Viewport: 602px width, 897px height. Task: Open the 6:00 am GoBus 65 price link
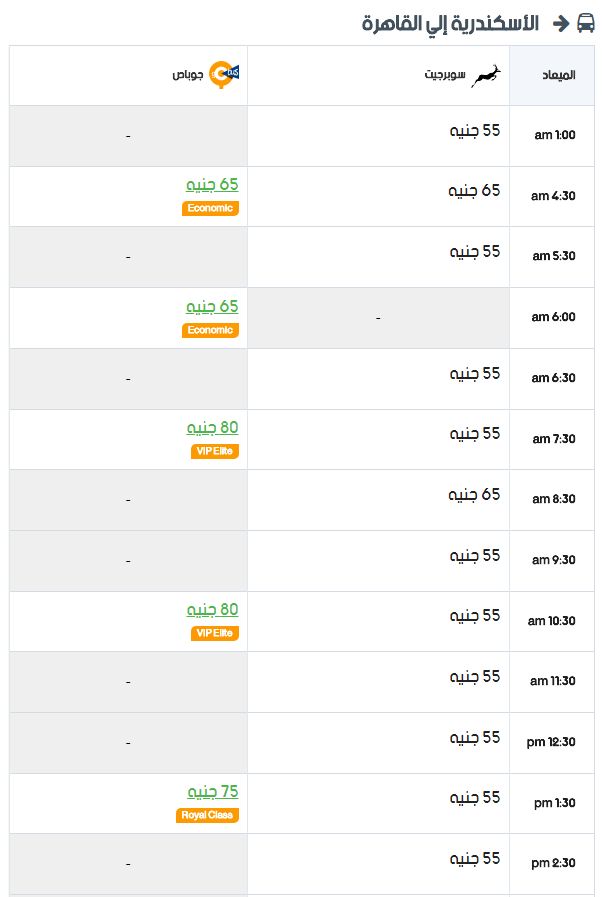coord(212,306)
